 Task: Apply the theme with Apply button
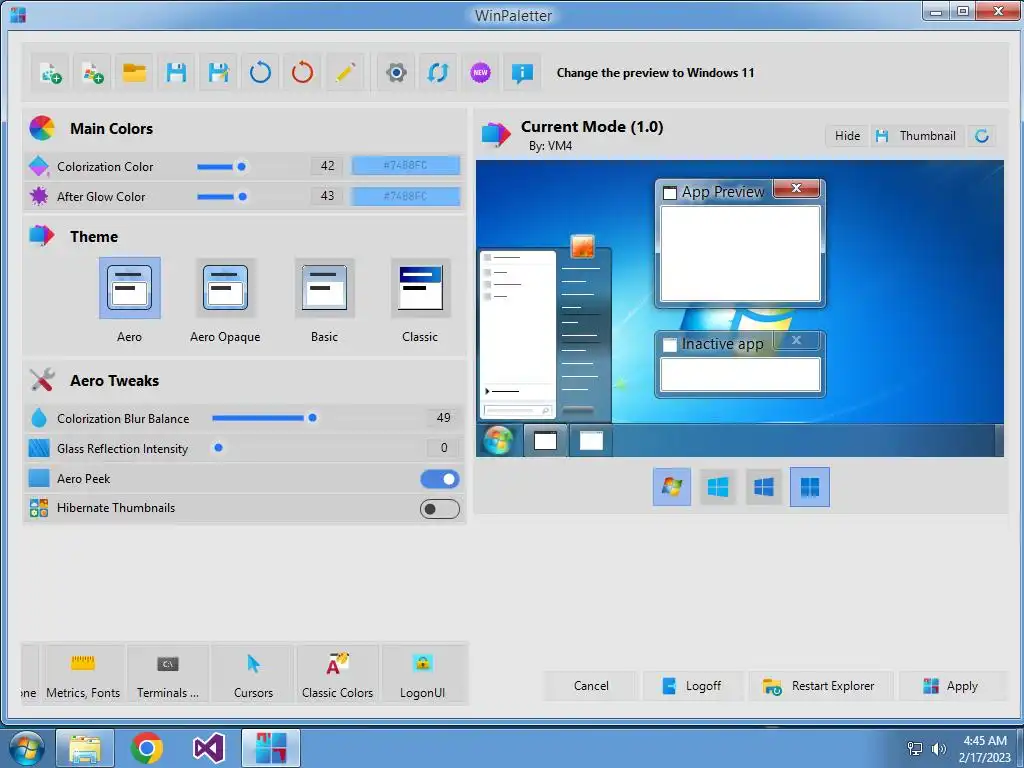[952, 686]
